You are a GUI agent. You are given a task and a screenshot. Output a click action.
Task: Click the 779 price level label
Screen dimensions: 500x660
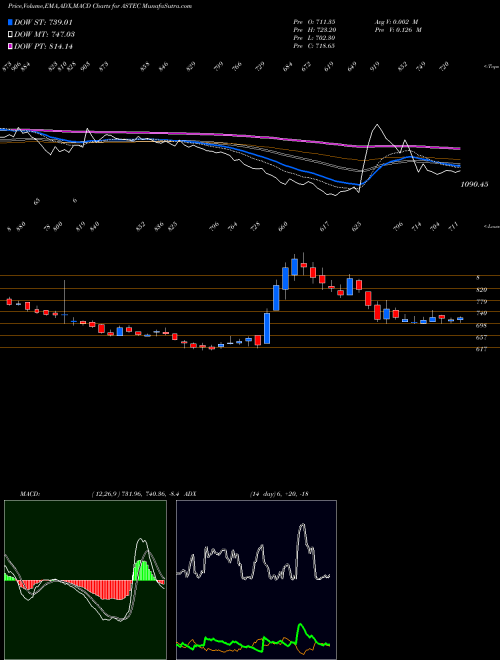(x=481, y=302)
